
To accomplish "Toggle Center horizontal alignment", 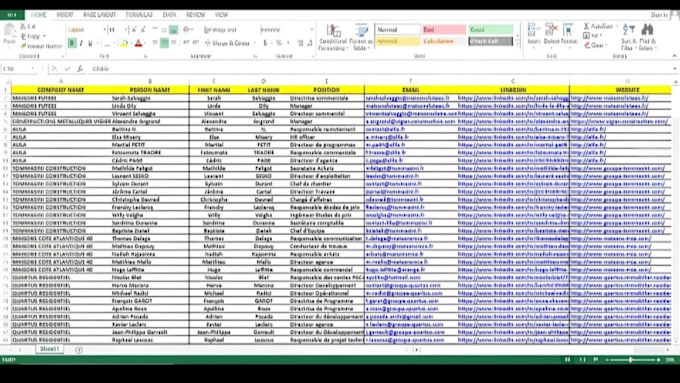I will tap(164, 43).
